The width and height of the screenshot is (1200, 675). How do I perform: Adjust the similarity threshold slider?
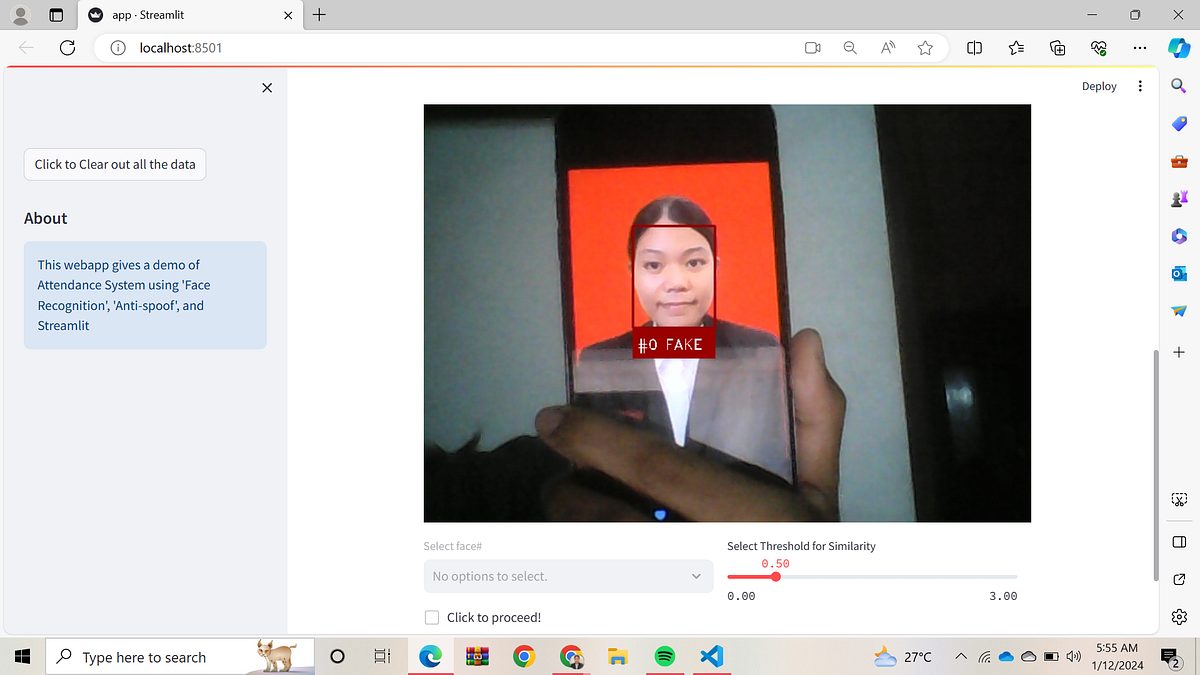tap(775, 577)
